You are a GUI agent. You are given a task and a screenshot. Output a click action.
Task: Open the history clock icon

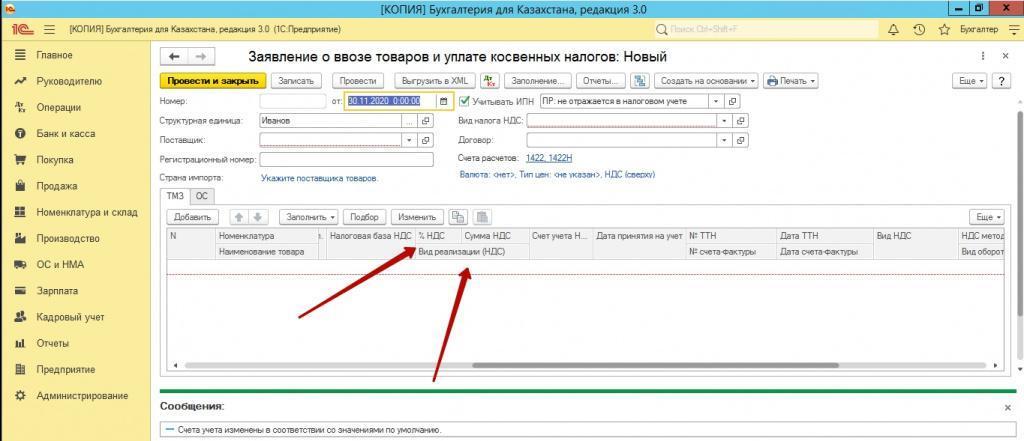(x=919, y=29)
